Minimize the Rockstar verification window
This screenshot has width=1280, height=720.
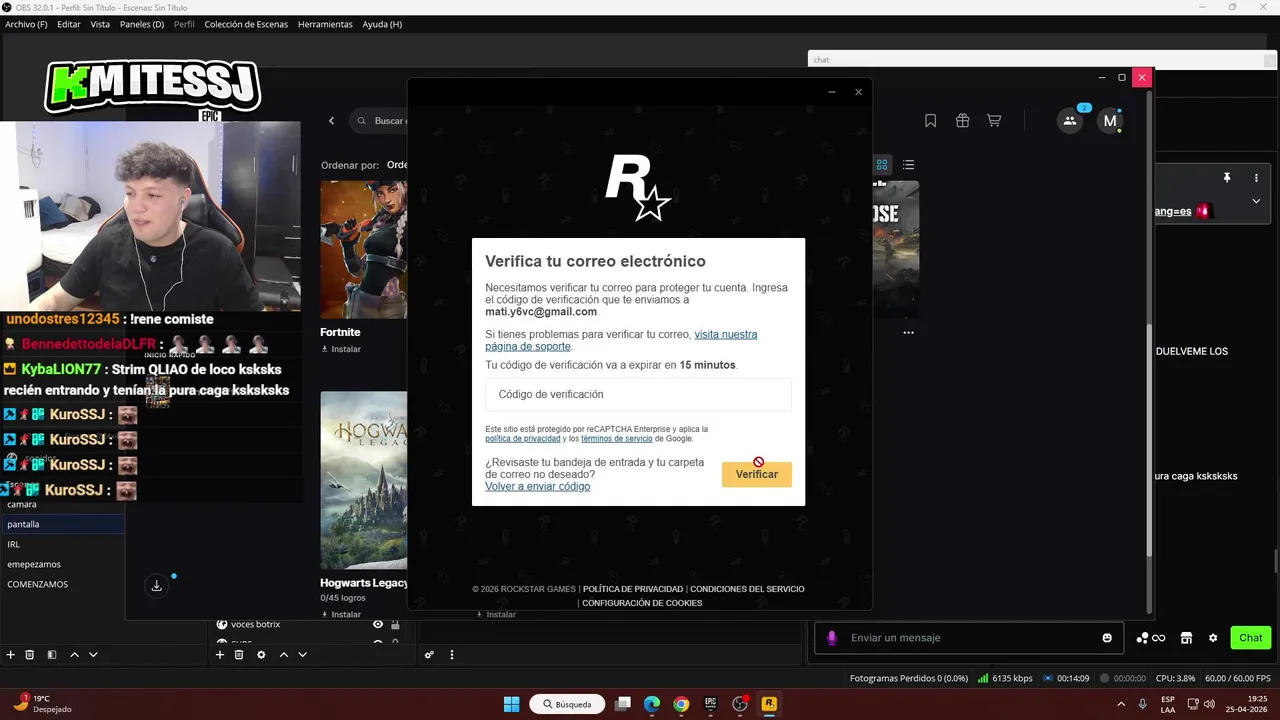[832, 92]
